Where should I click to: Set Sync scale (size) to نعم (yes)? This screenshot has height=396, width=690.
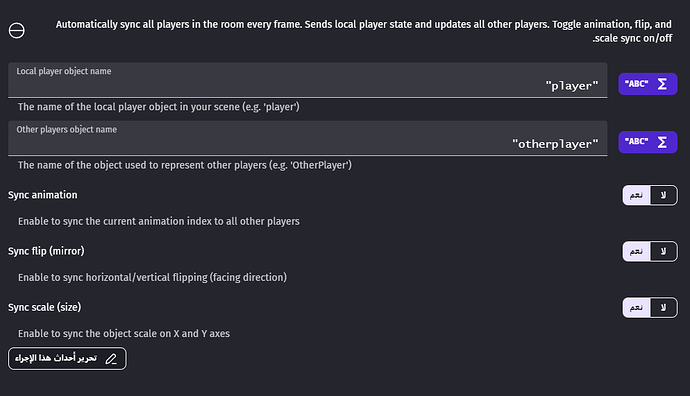coord(636,308)
